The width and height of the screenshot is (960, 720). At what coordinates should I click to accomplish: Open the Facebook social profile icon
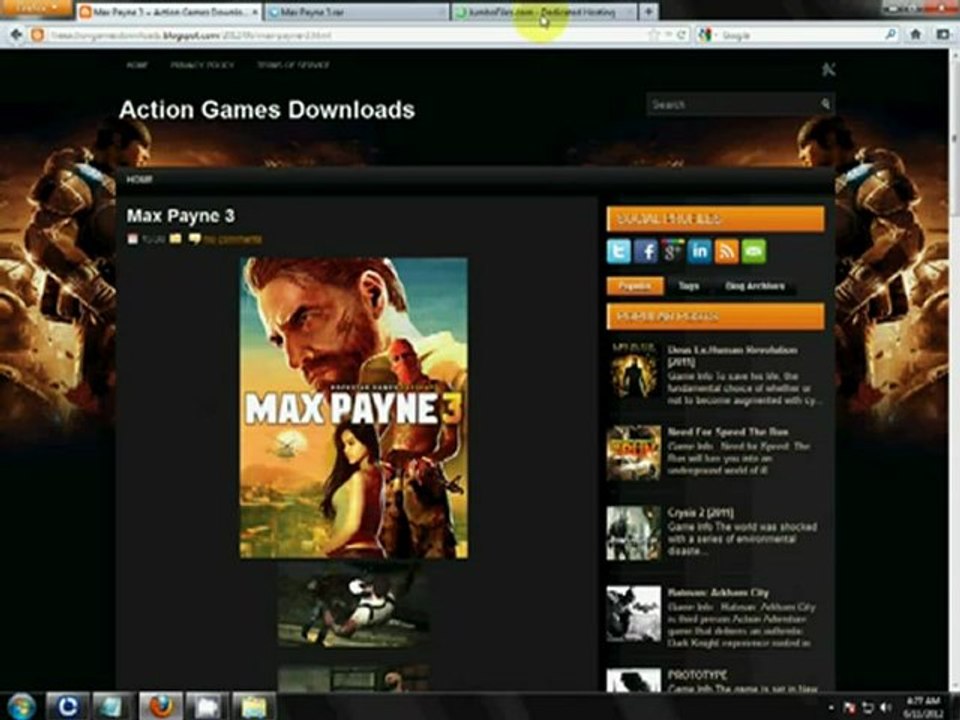(x=645, y=252)
